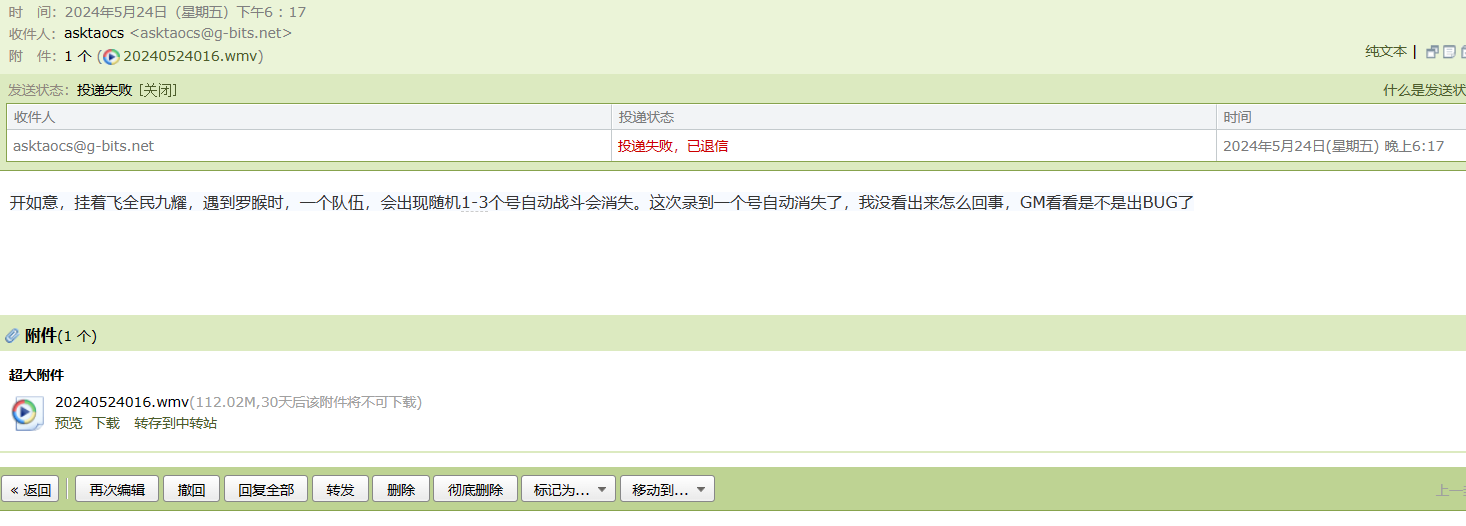Viewport: 1466px width, 526px height.
Task: Click the small media icon beside header attachment name
Action: coord(111,57)
